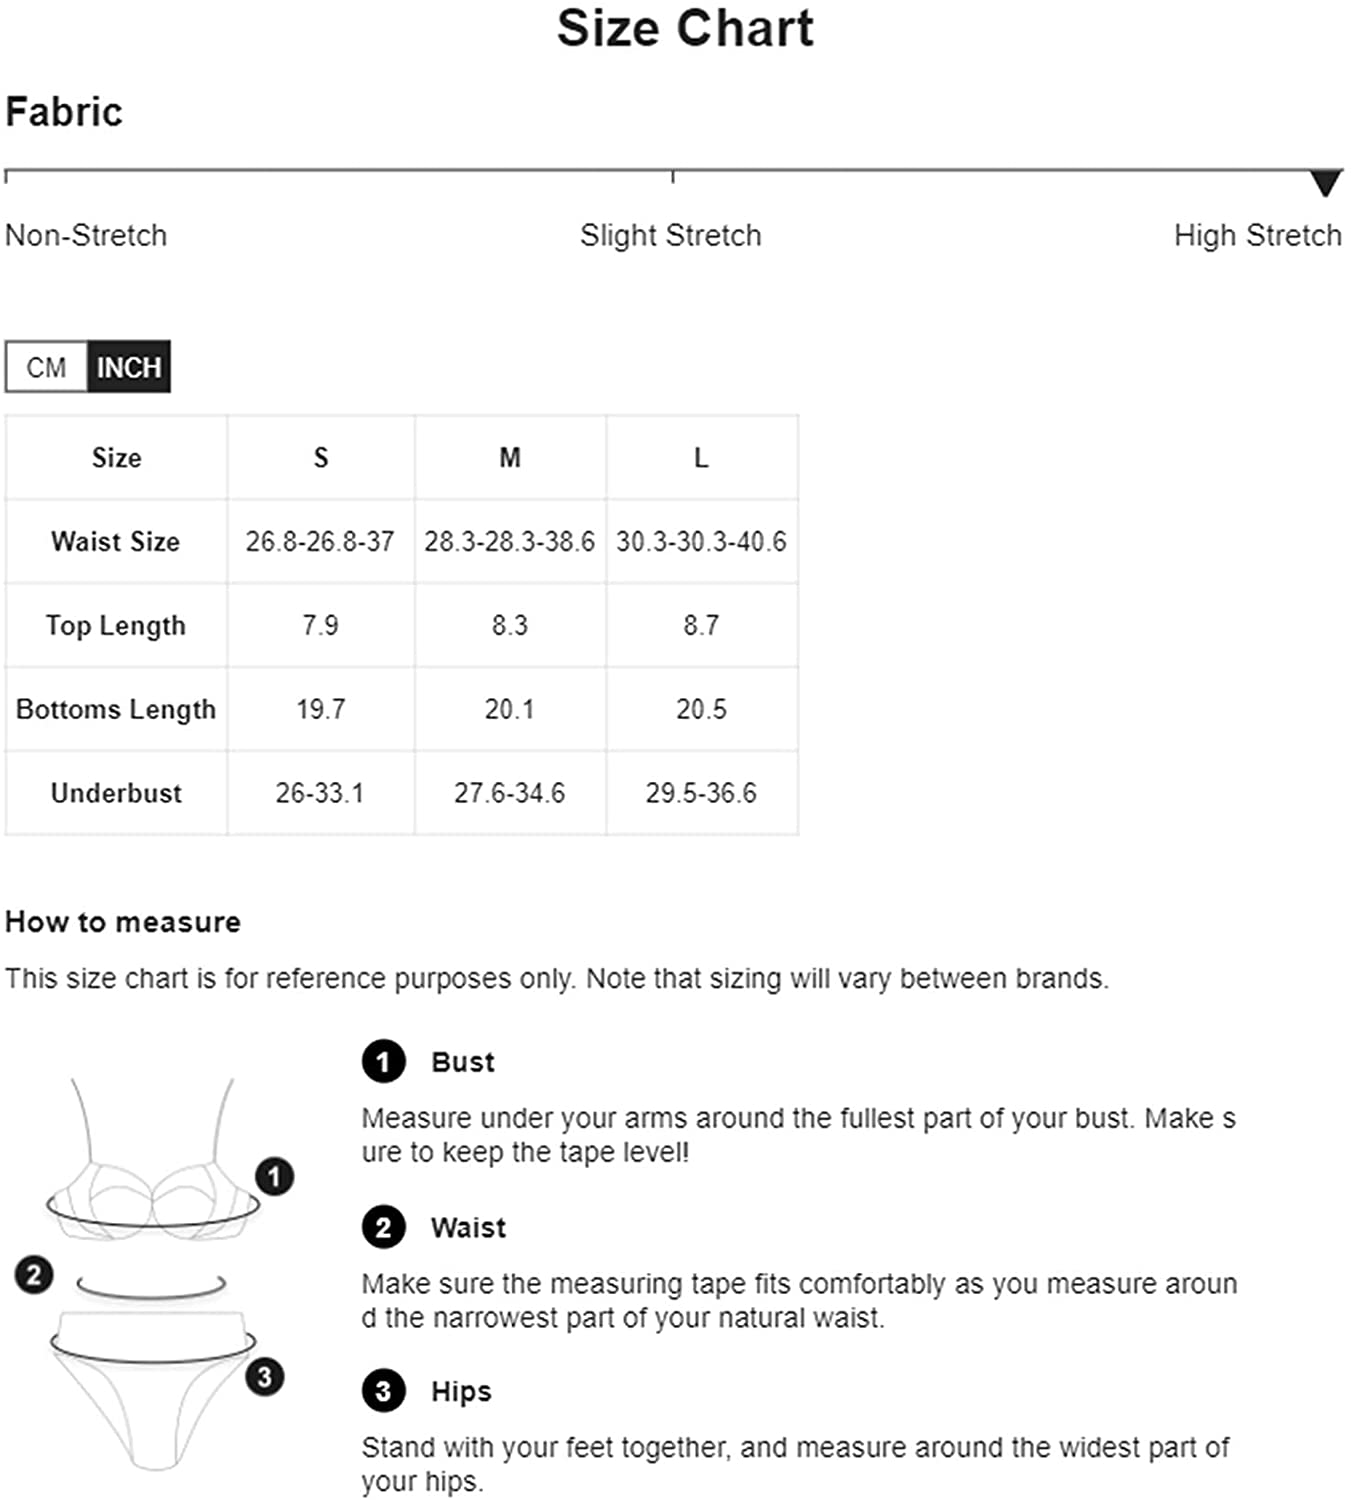Click the number 2 Waist bullet icon

(383, 1227)
